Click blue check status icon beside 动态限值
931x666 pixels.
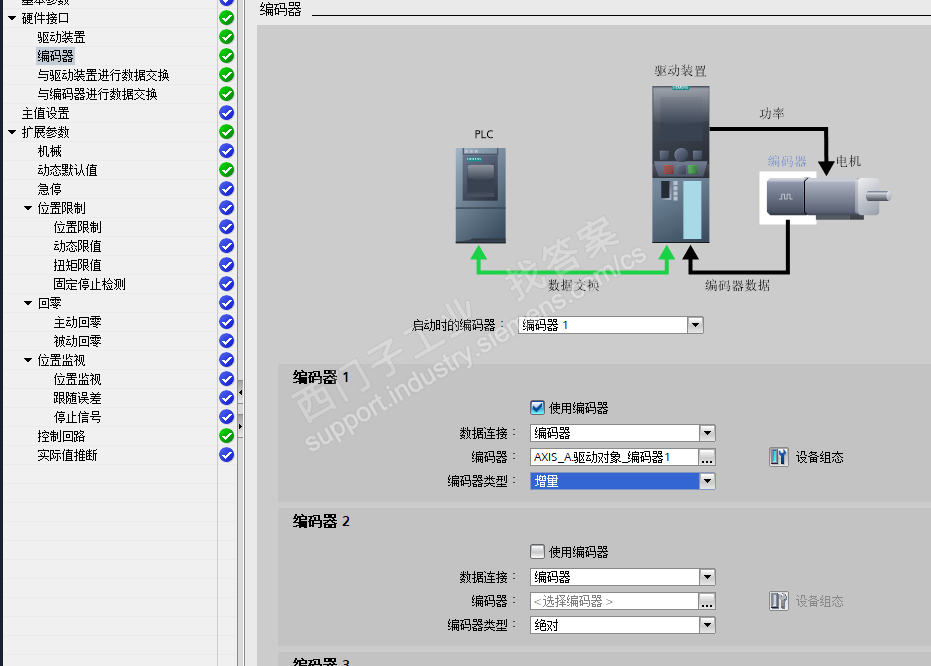coord(226,246)
